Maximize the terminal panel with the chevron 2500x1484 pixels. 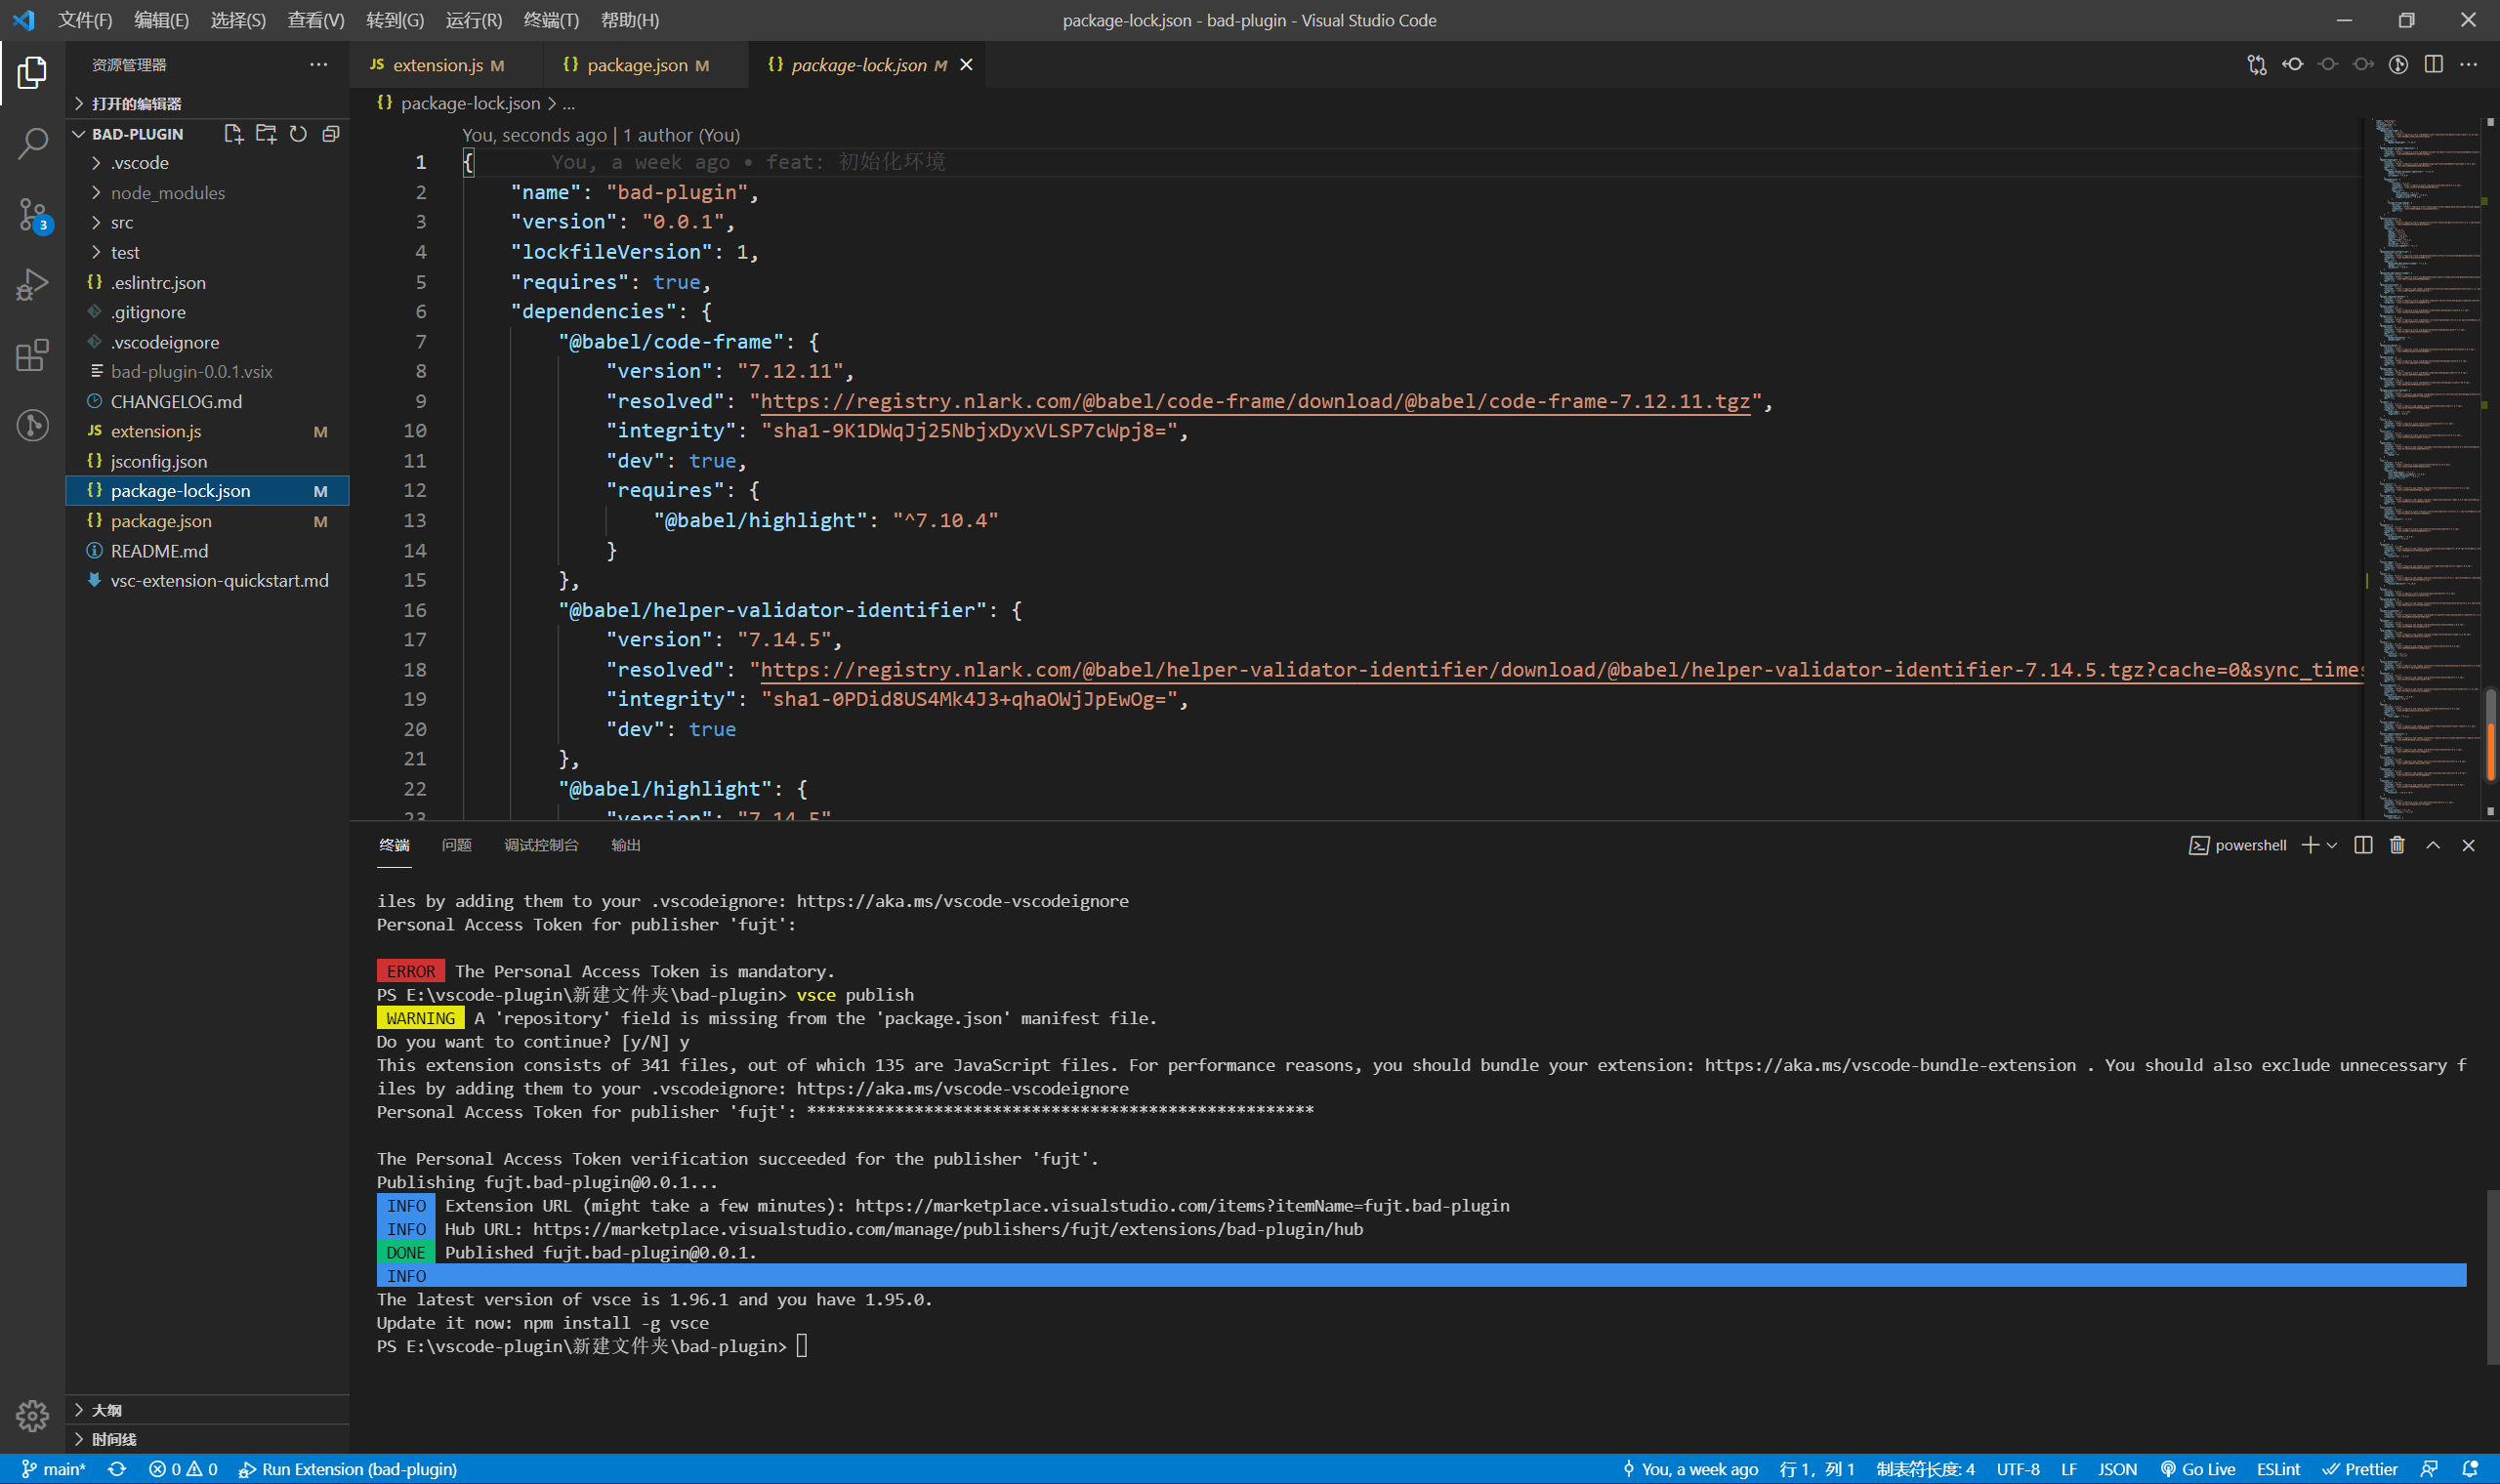click(x=2433, y=845)
